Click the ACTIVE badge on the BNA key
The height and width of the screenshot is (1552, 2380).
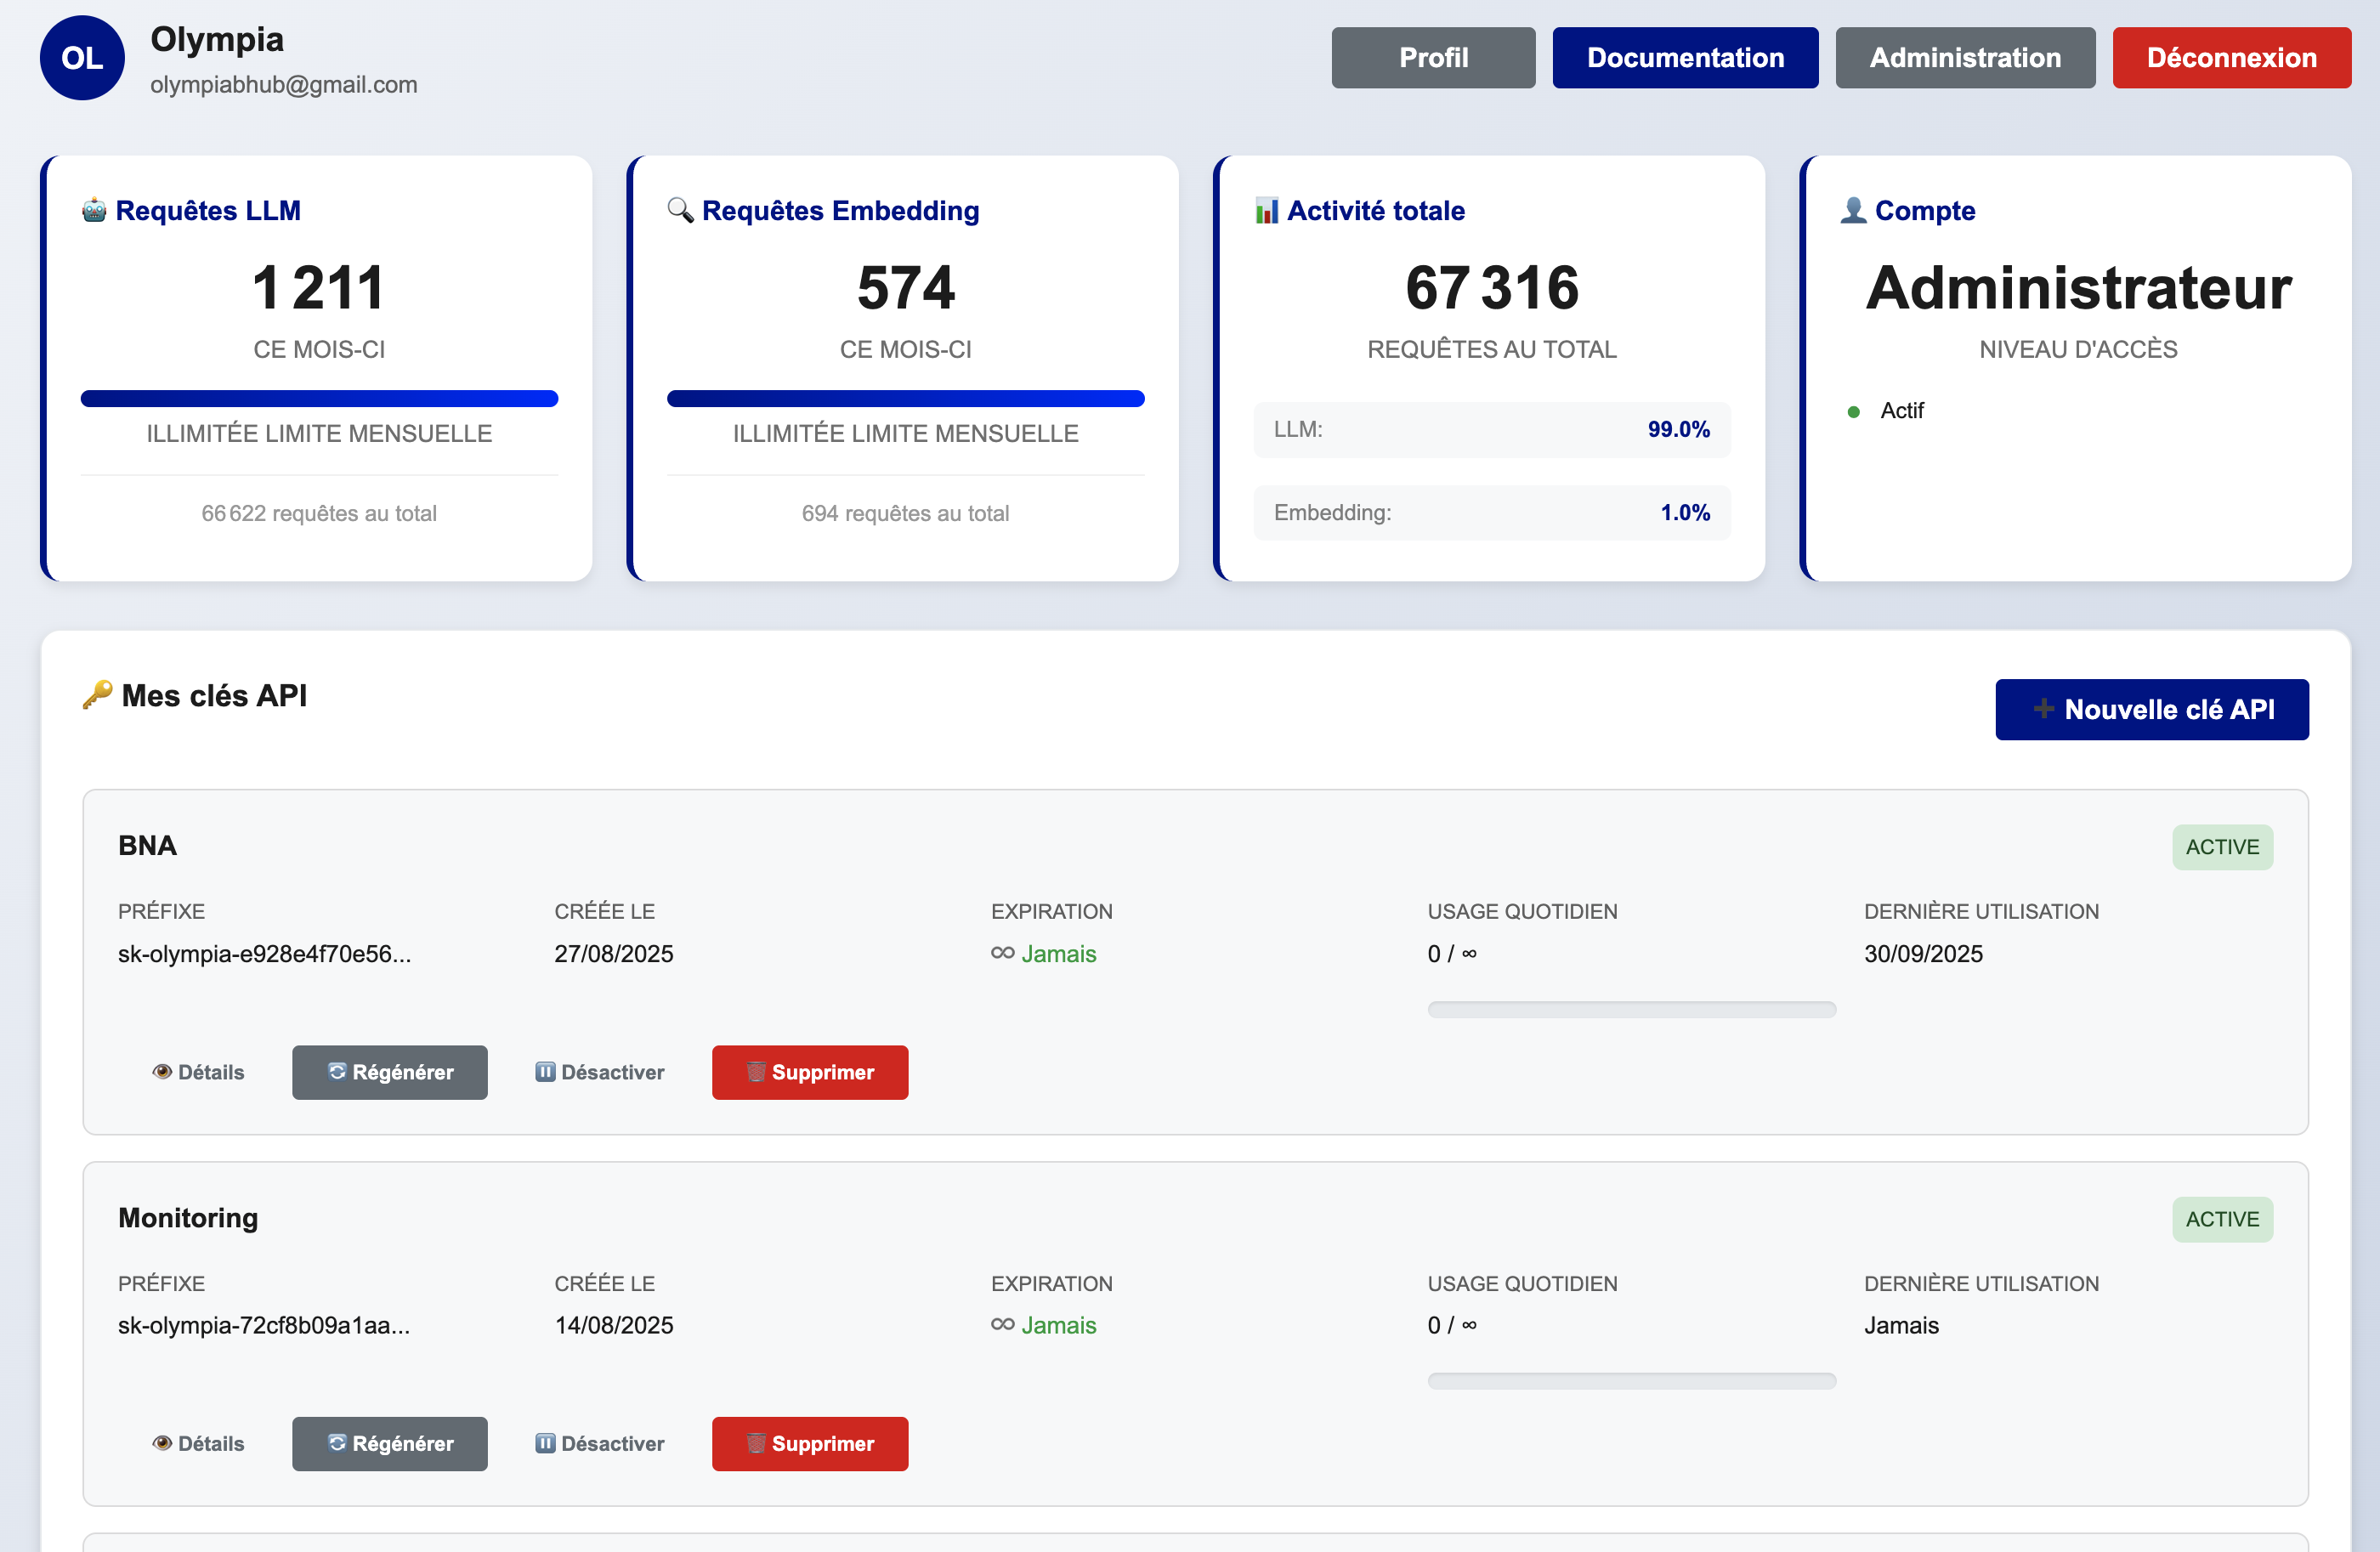click(x=2221, y=847)
